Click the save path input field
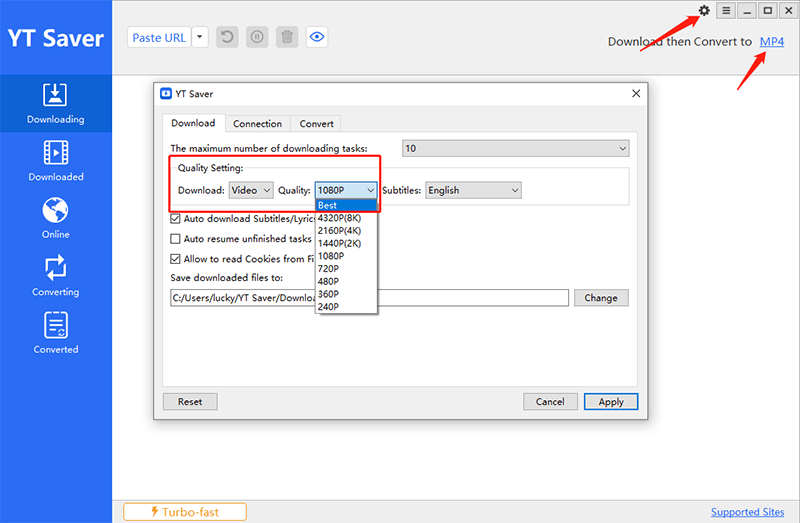 coord(369,298)
